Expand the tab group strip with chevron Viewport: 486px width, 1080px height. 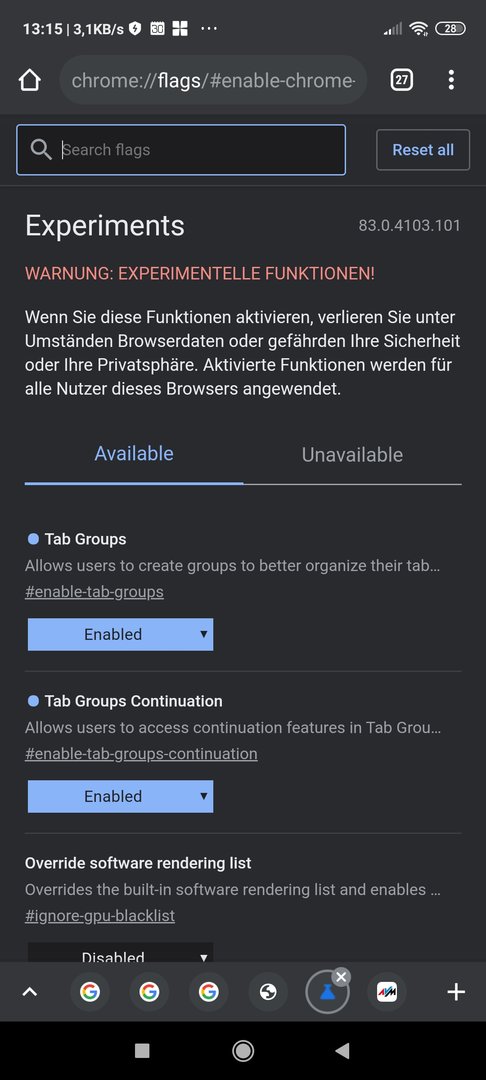(x=30, y=992)
